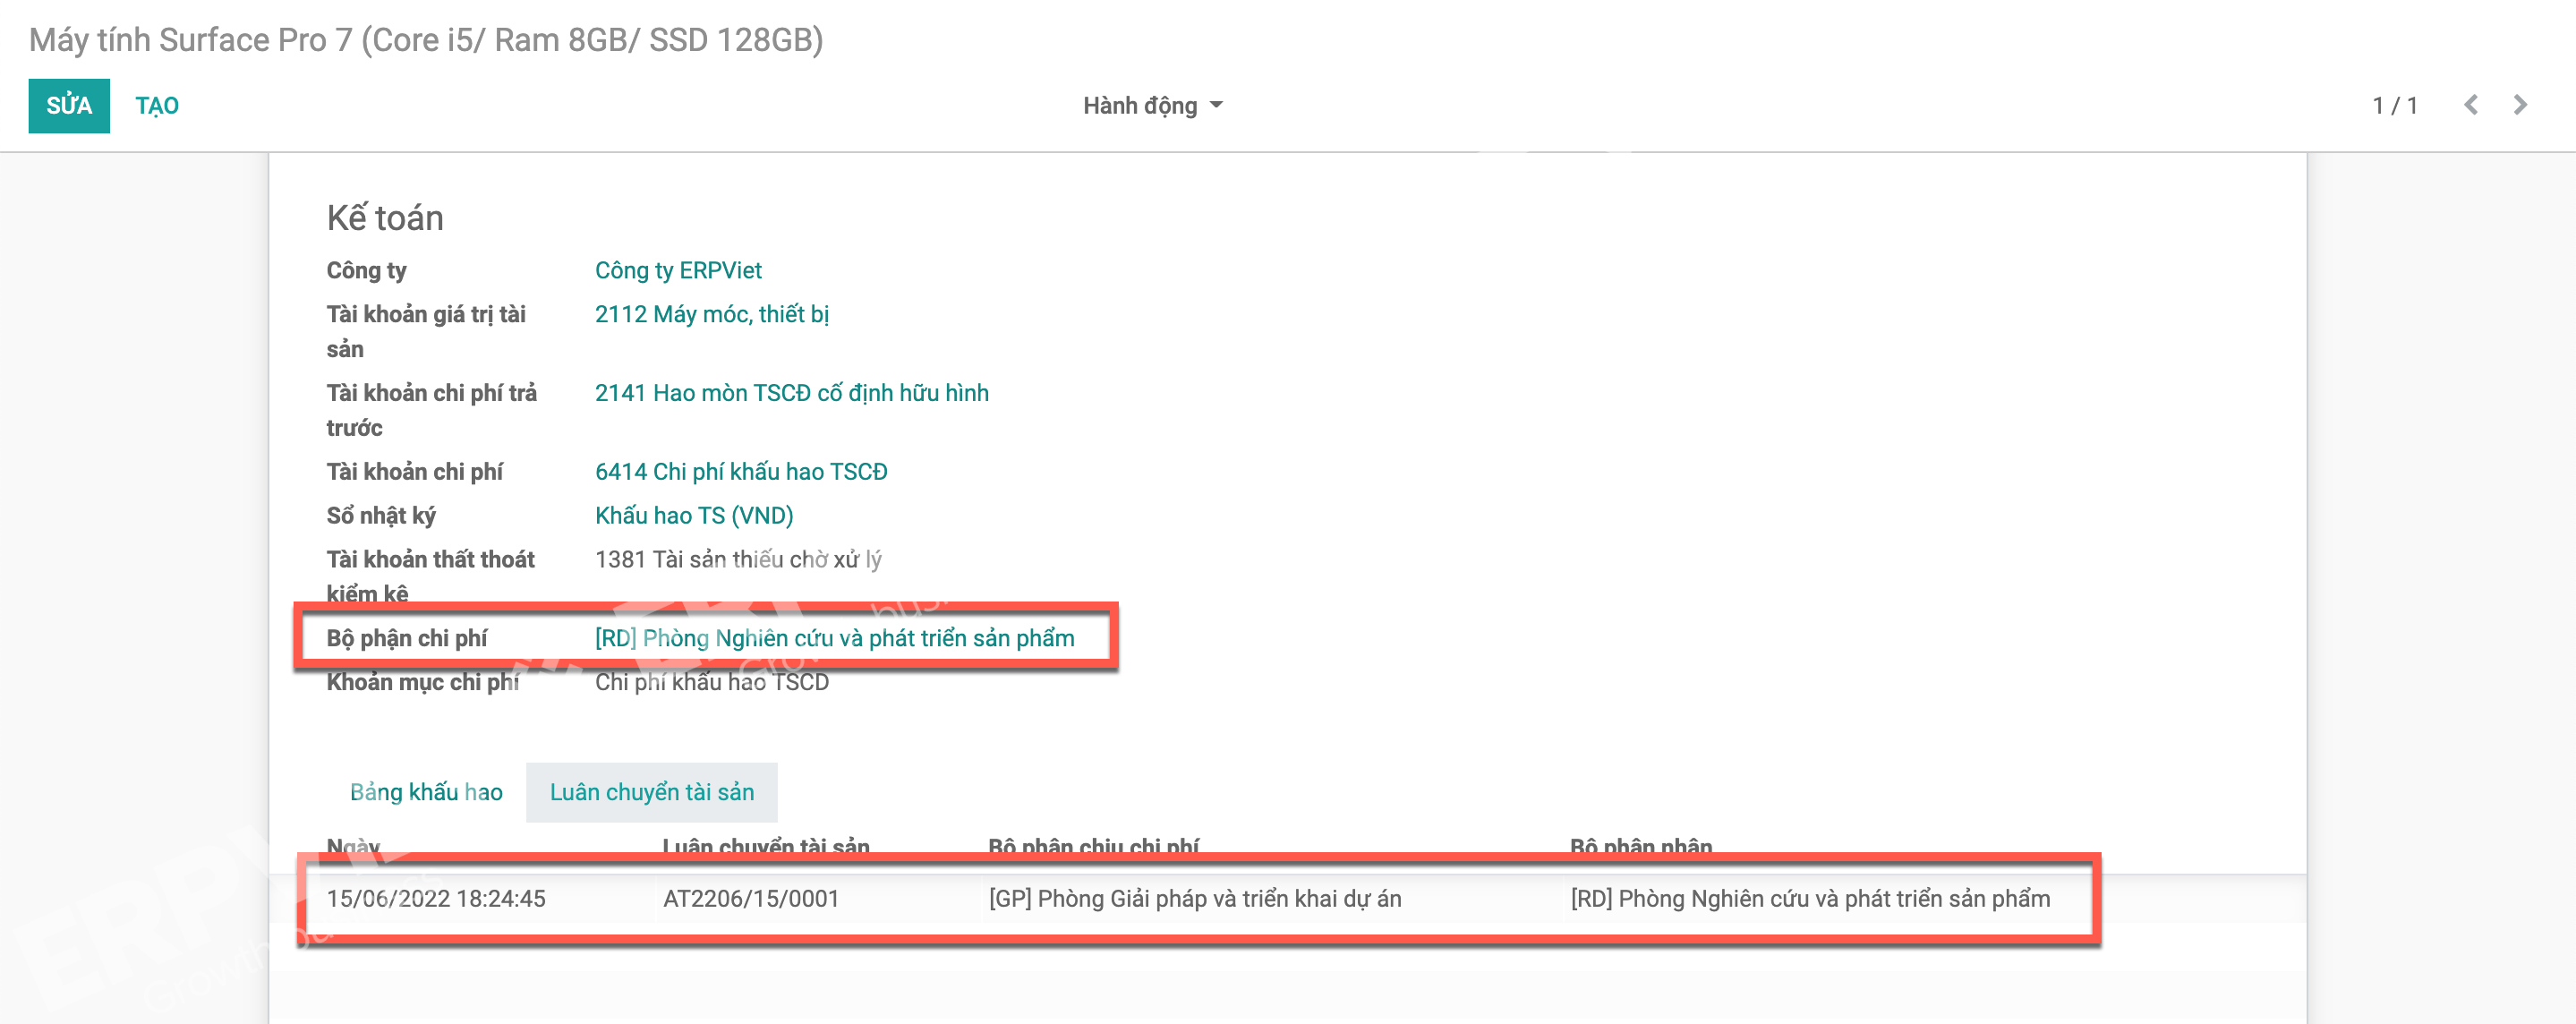Click the 1 / 1 pager counter
This screenshot has width=2576, height=1024.
pyautogui.click(x=2394, y=105)
